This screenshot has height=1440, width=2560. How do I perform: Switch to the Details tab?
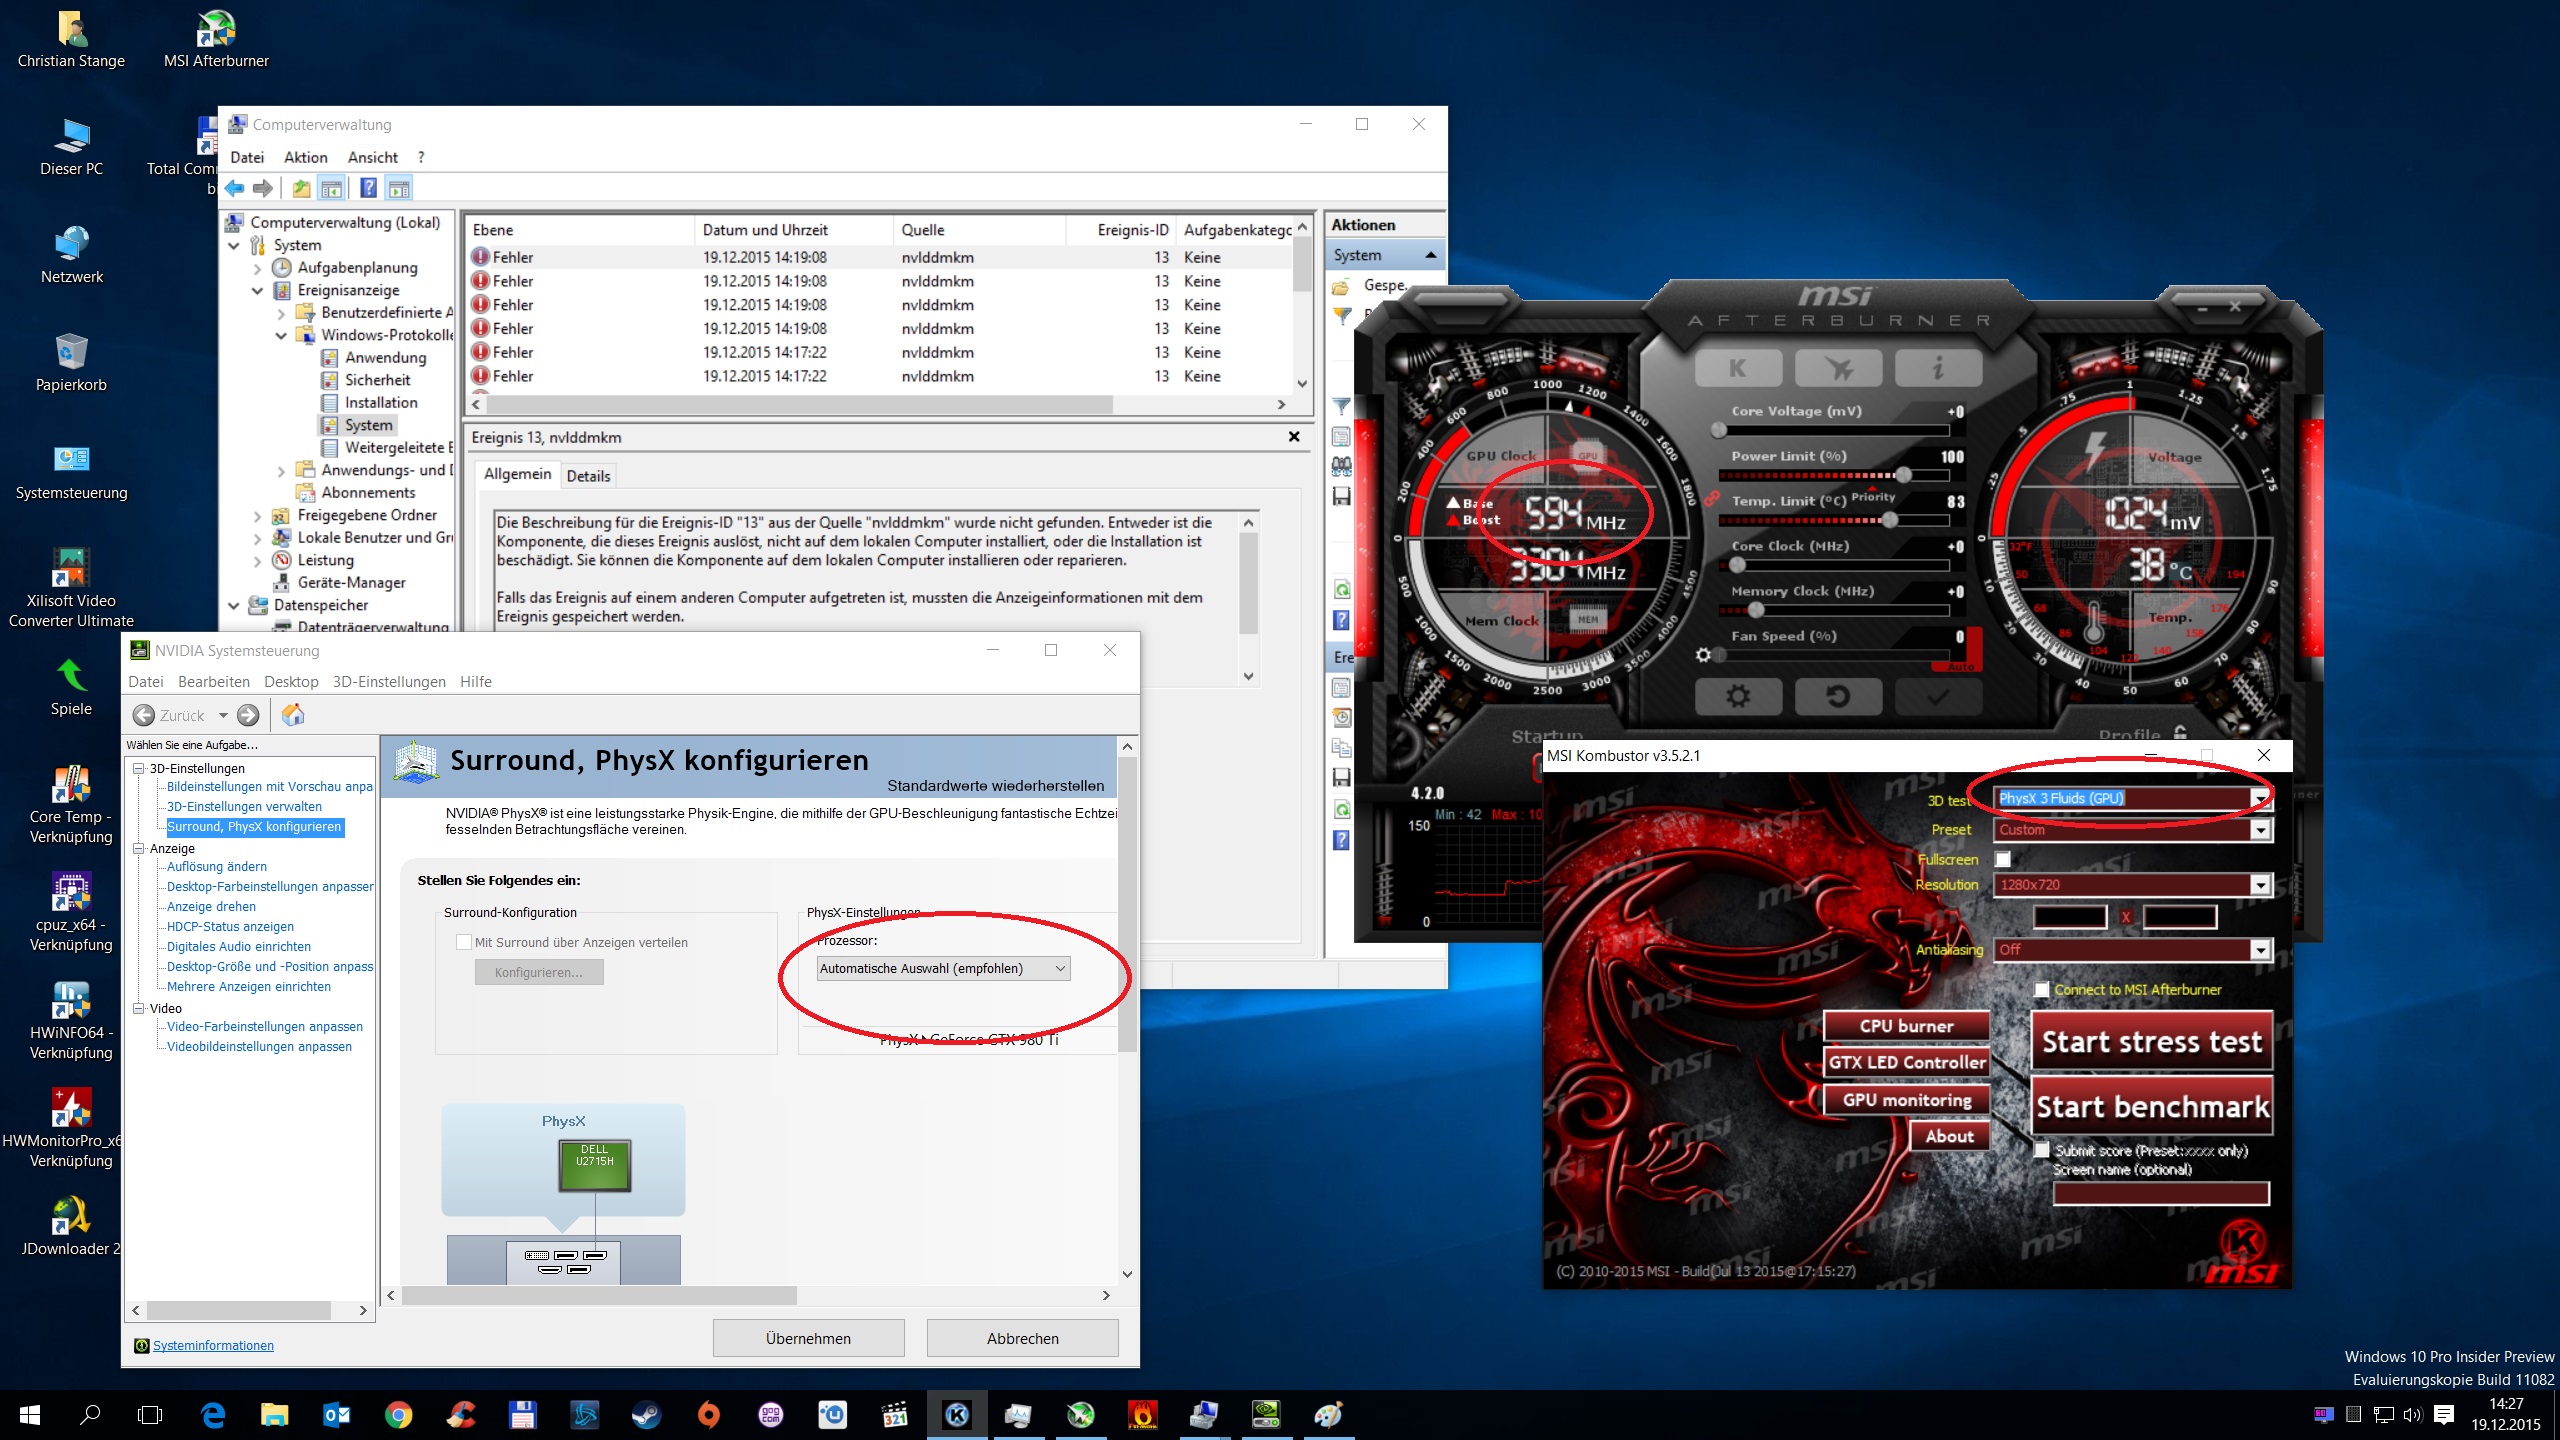588,476
